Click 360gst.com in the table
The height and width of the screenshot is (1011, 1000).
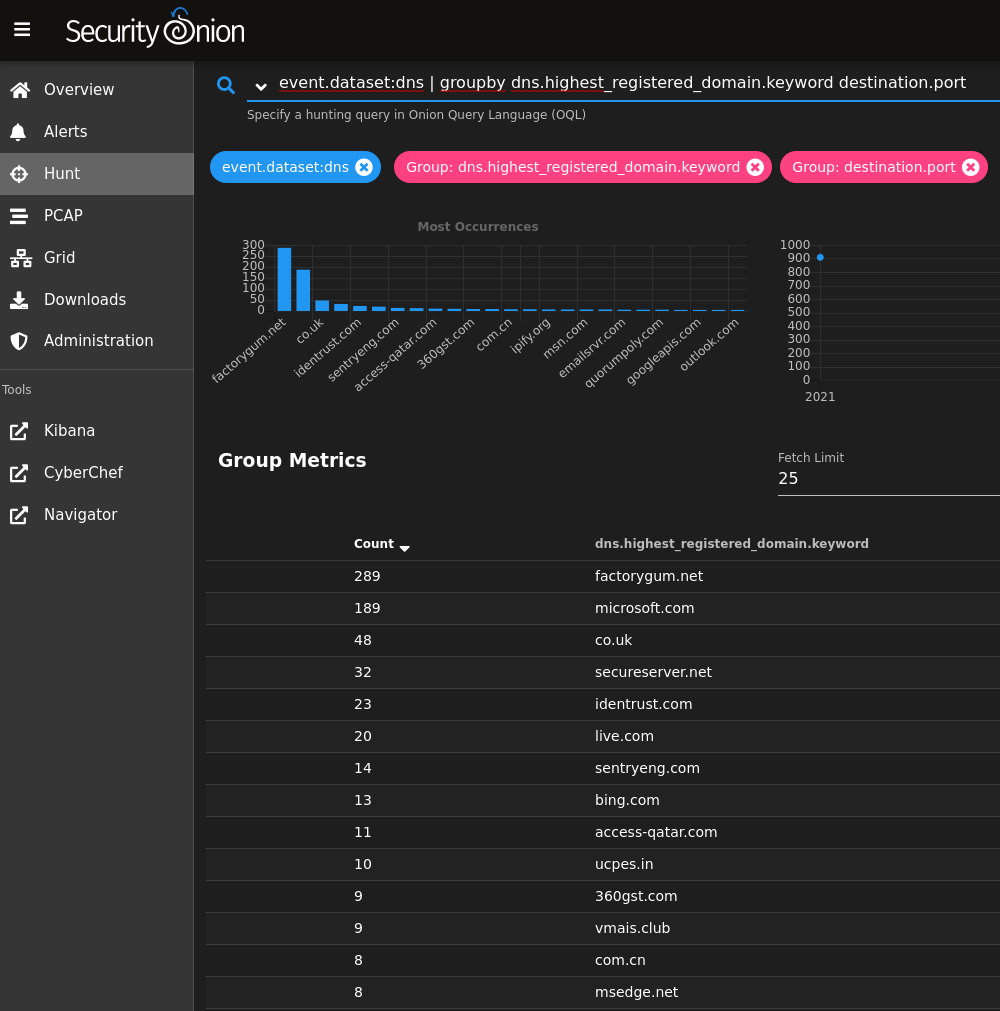point(636,896)
